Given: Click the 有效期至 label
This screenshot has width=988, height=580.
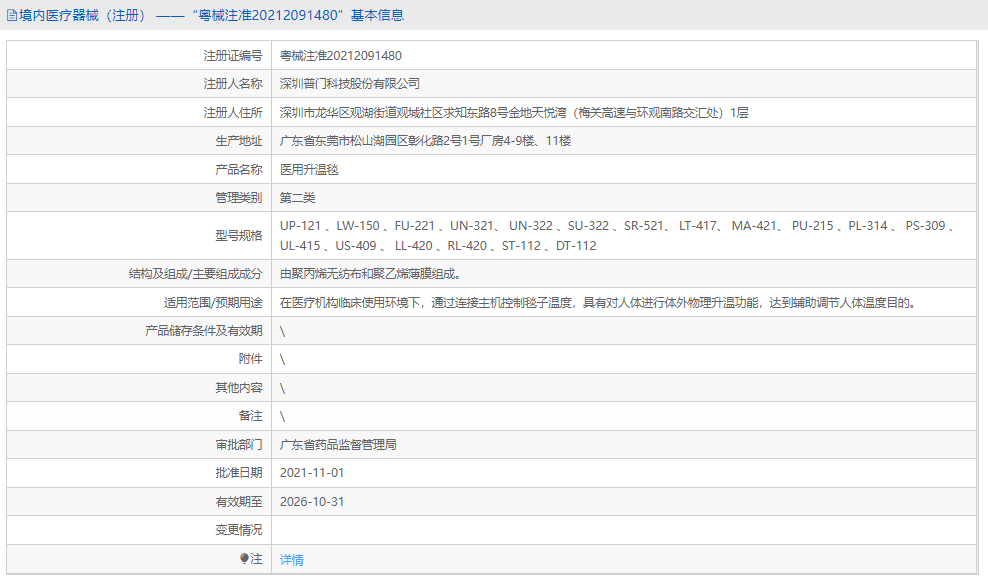Looking at the screenshot, I should click(239, 501).
